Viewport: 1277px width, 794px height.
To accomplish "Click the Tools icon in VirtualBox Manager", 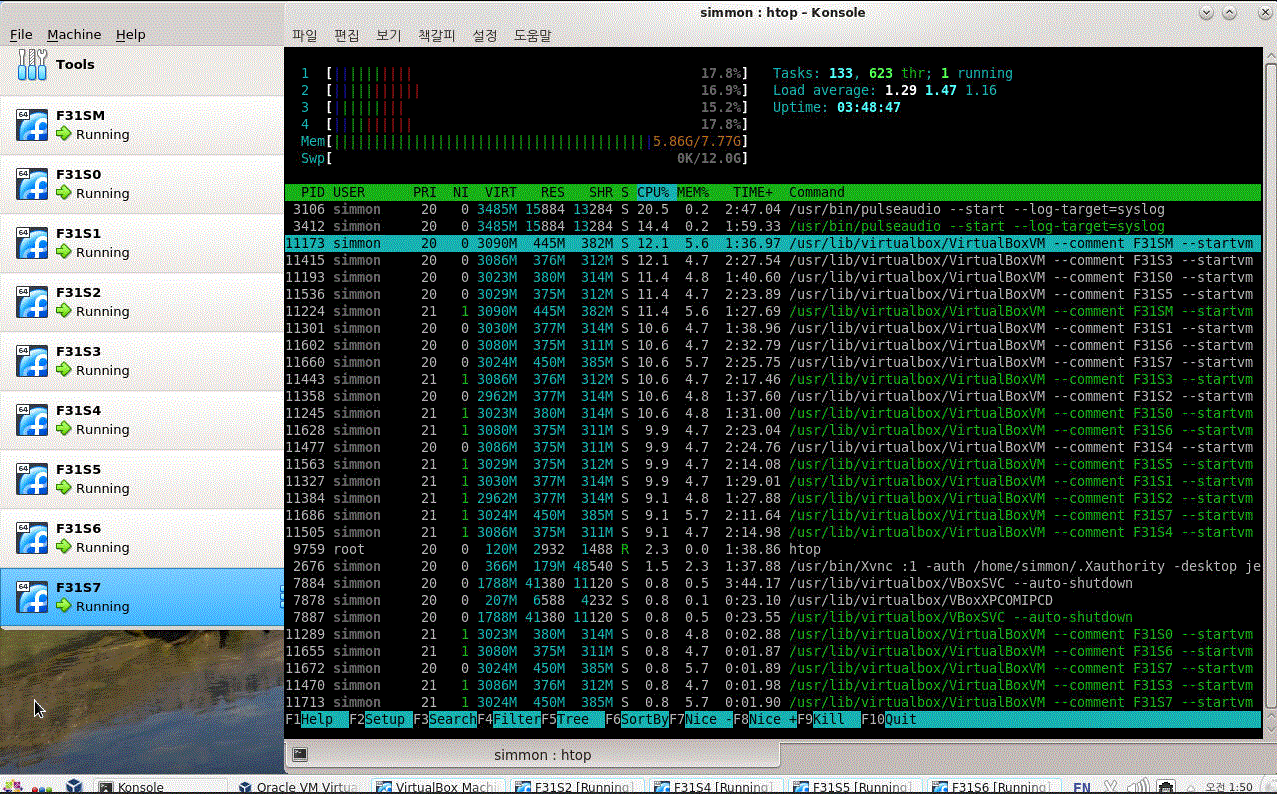I will tap(33, 65).
